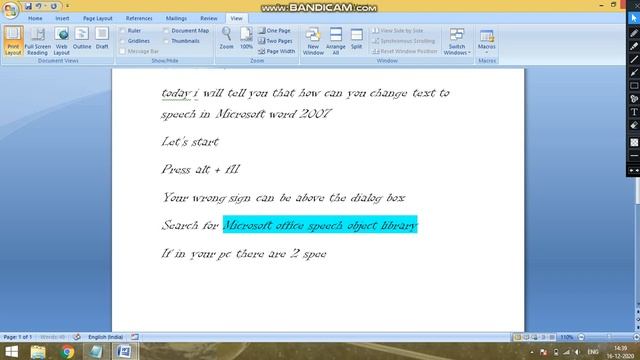The height and width of the screenshot is (360, 640).
Task: Open File Explorer from the taskbar
Action: pos(38,351)
